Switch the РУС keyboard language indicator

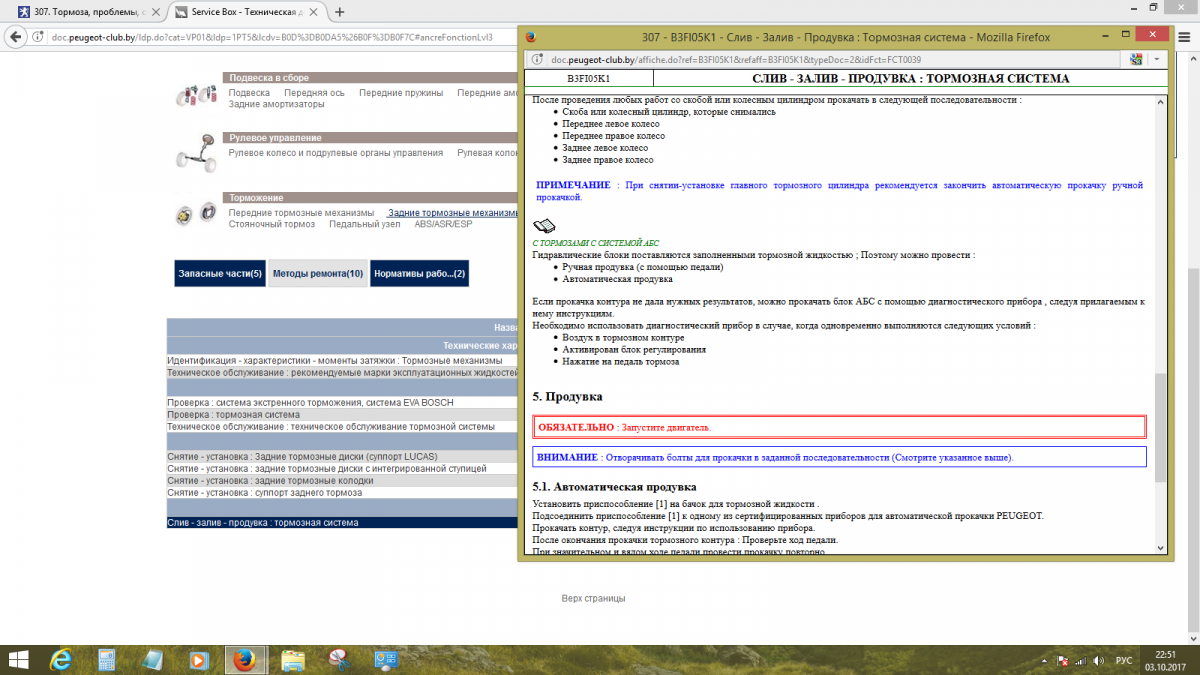pos(1124,660)
